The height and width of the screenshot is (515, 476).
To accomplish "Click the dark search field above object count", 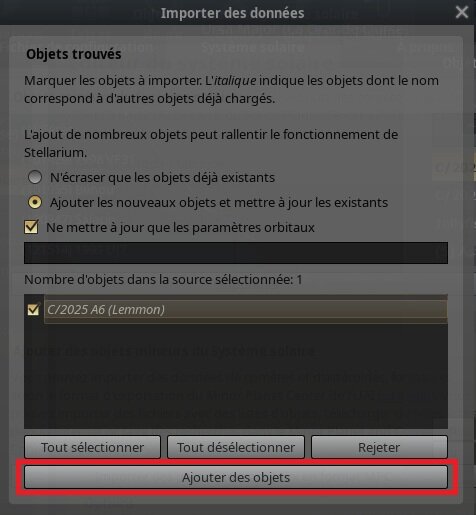I will pos(236,253).
